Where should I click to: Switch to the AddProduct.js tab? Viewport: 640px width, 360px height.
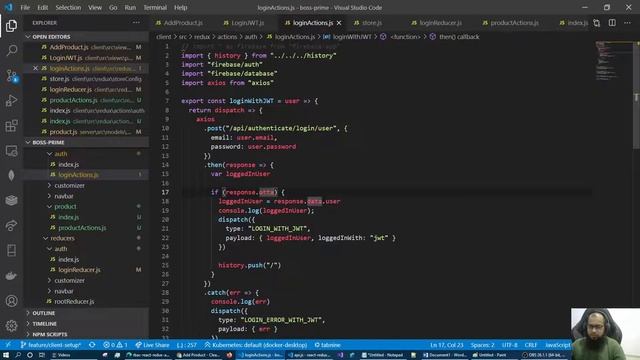point(183,23)
